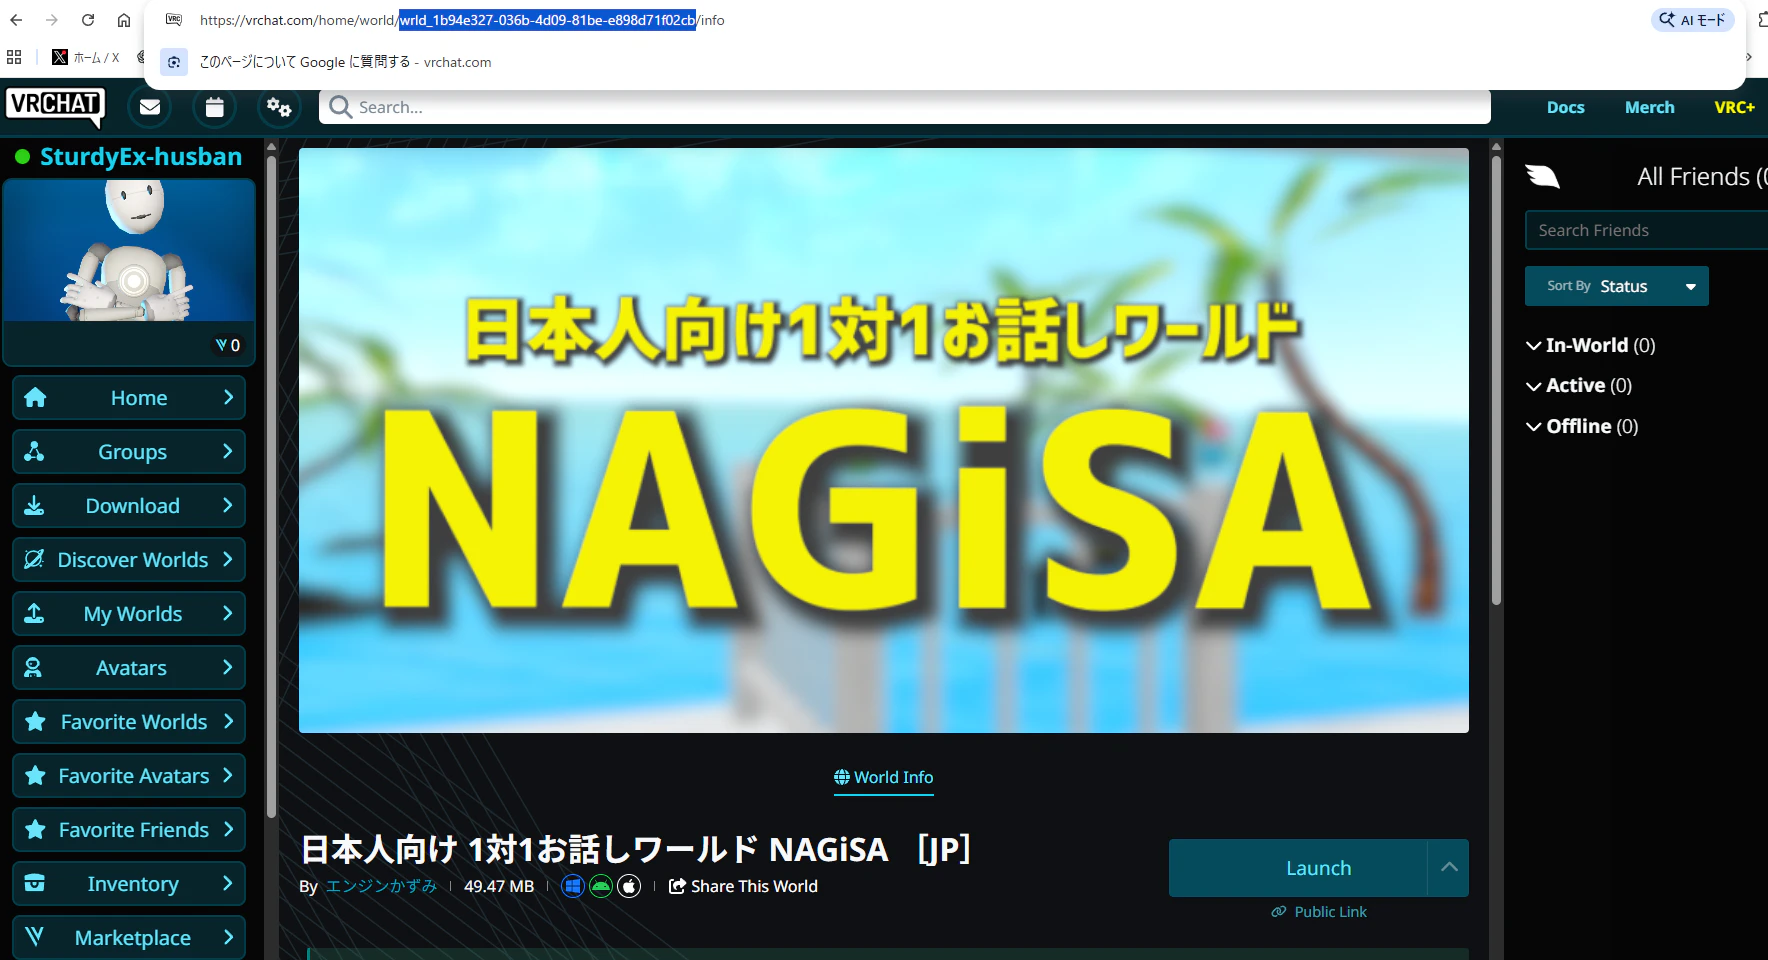Viewport: 1768px width, 960px height.
Task: Click the All Friends heading
Action: (1702, 177)
